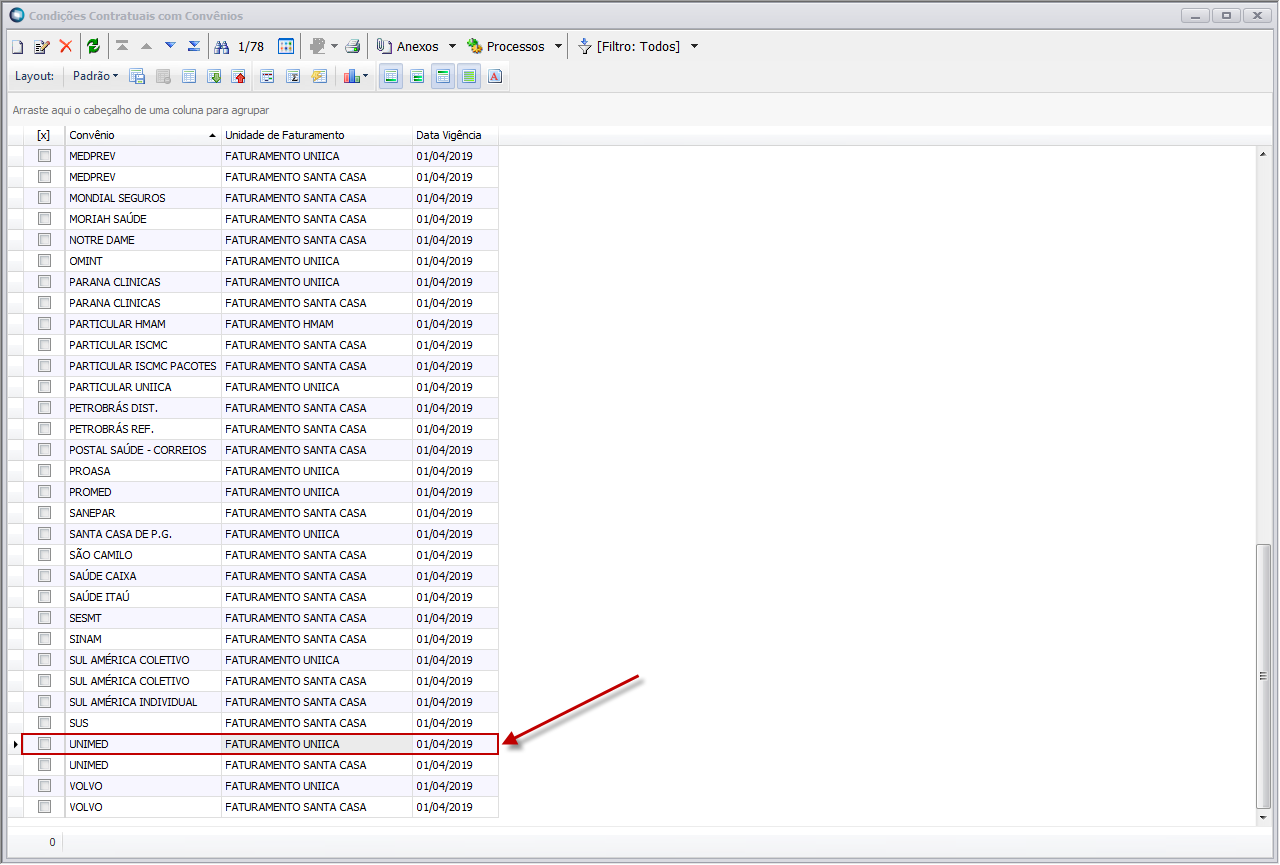Select the SANEPAR checkbox
Screen dimensions: 1280x865
pyautogui.click(x=44, y=513)
